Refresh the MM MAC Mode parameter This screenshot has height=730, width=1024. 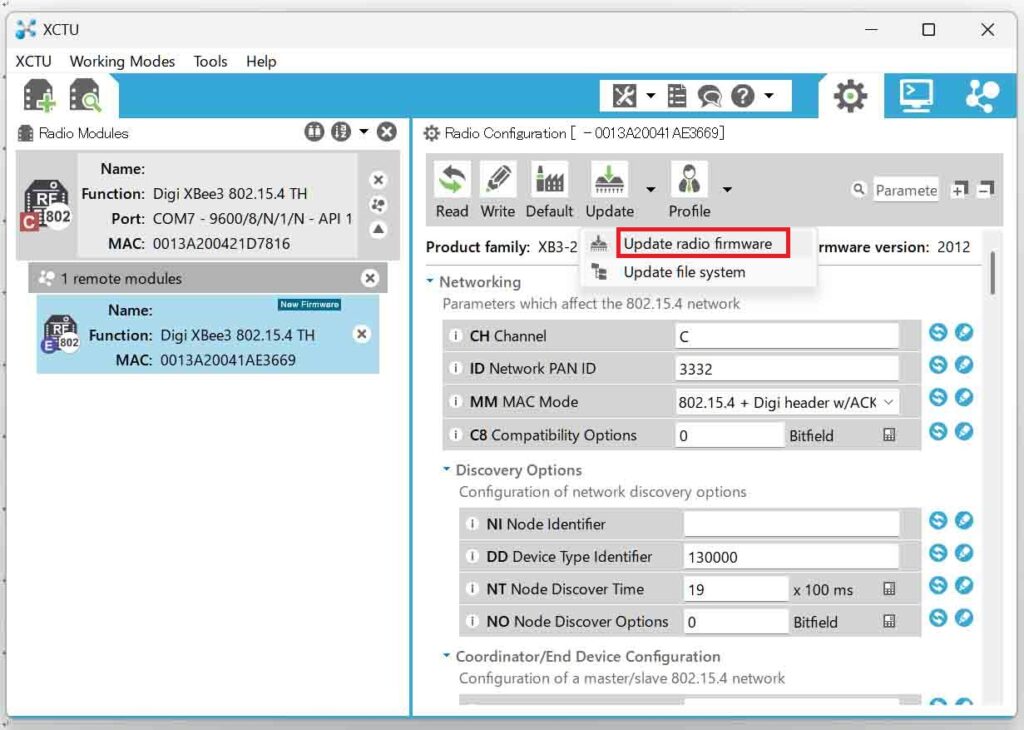(x=938, y=397)
